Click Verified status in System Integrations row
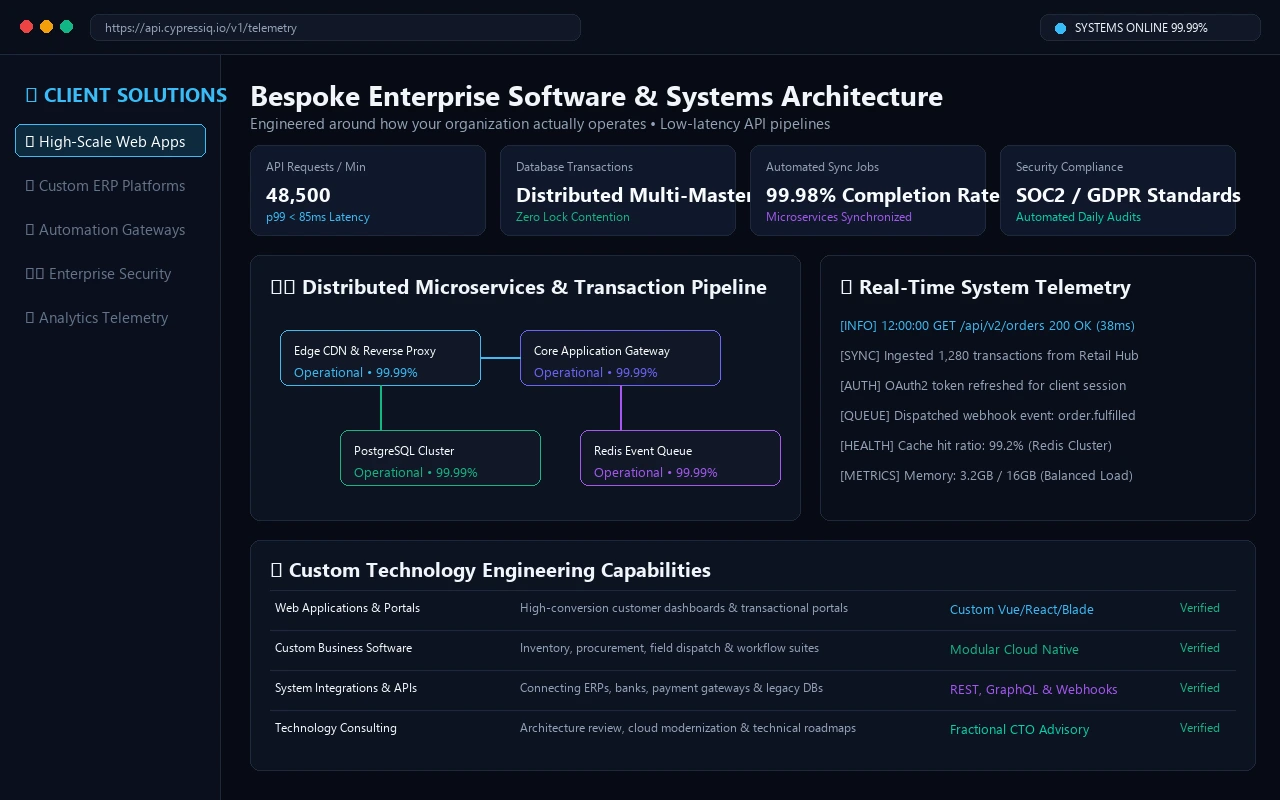 [x=1199, y=688]
